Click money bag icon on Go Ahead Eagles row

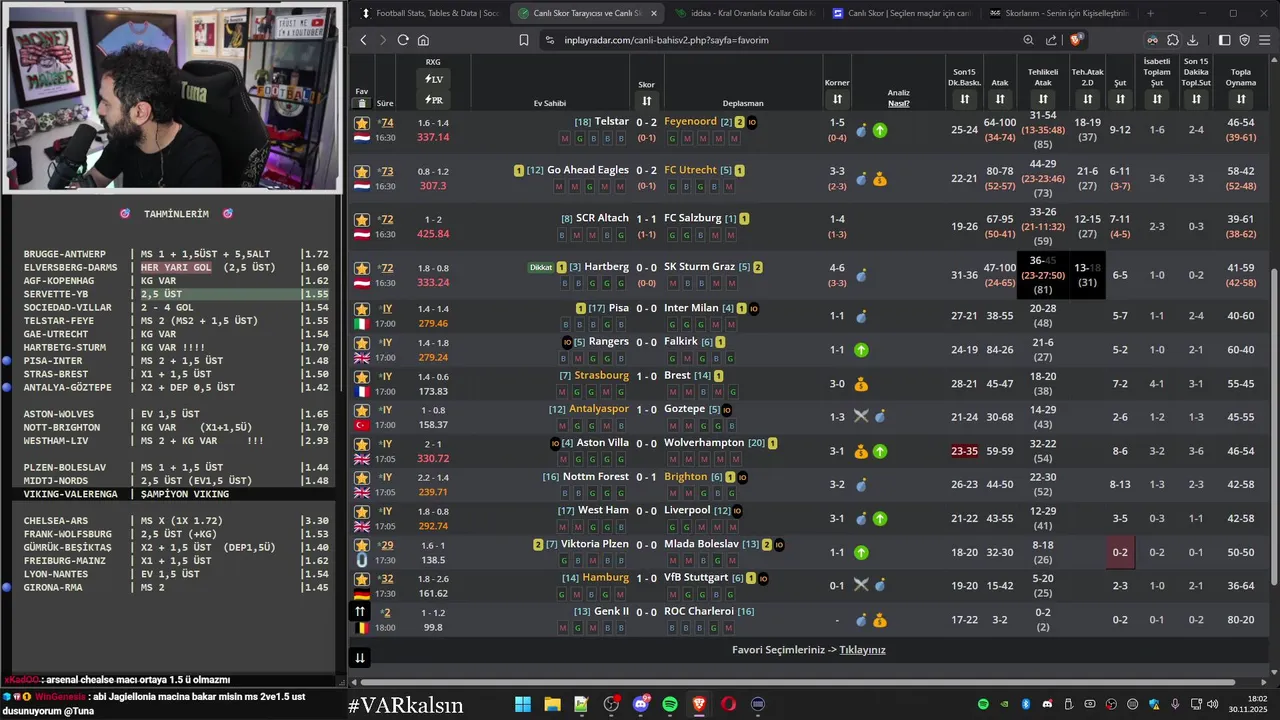click(880, 179)
